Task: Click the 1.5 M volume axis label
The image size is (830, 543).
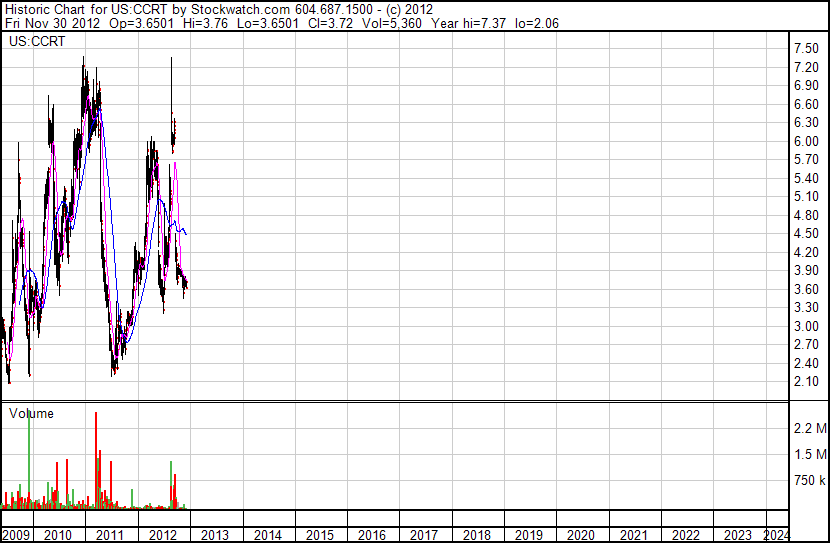Action: pos(810,454)
